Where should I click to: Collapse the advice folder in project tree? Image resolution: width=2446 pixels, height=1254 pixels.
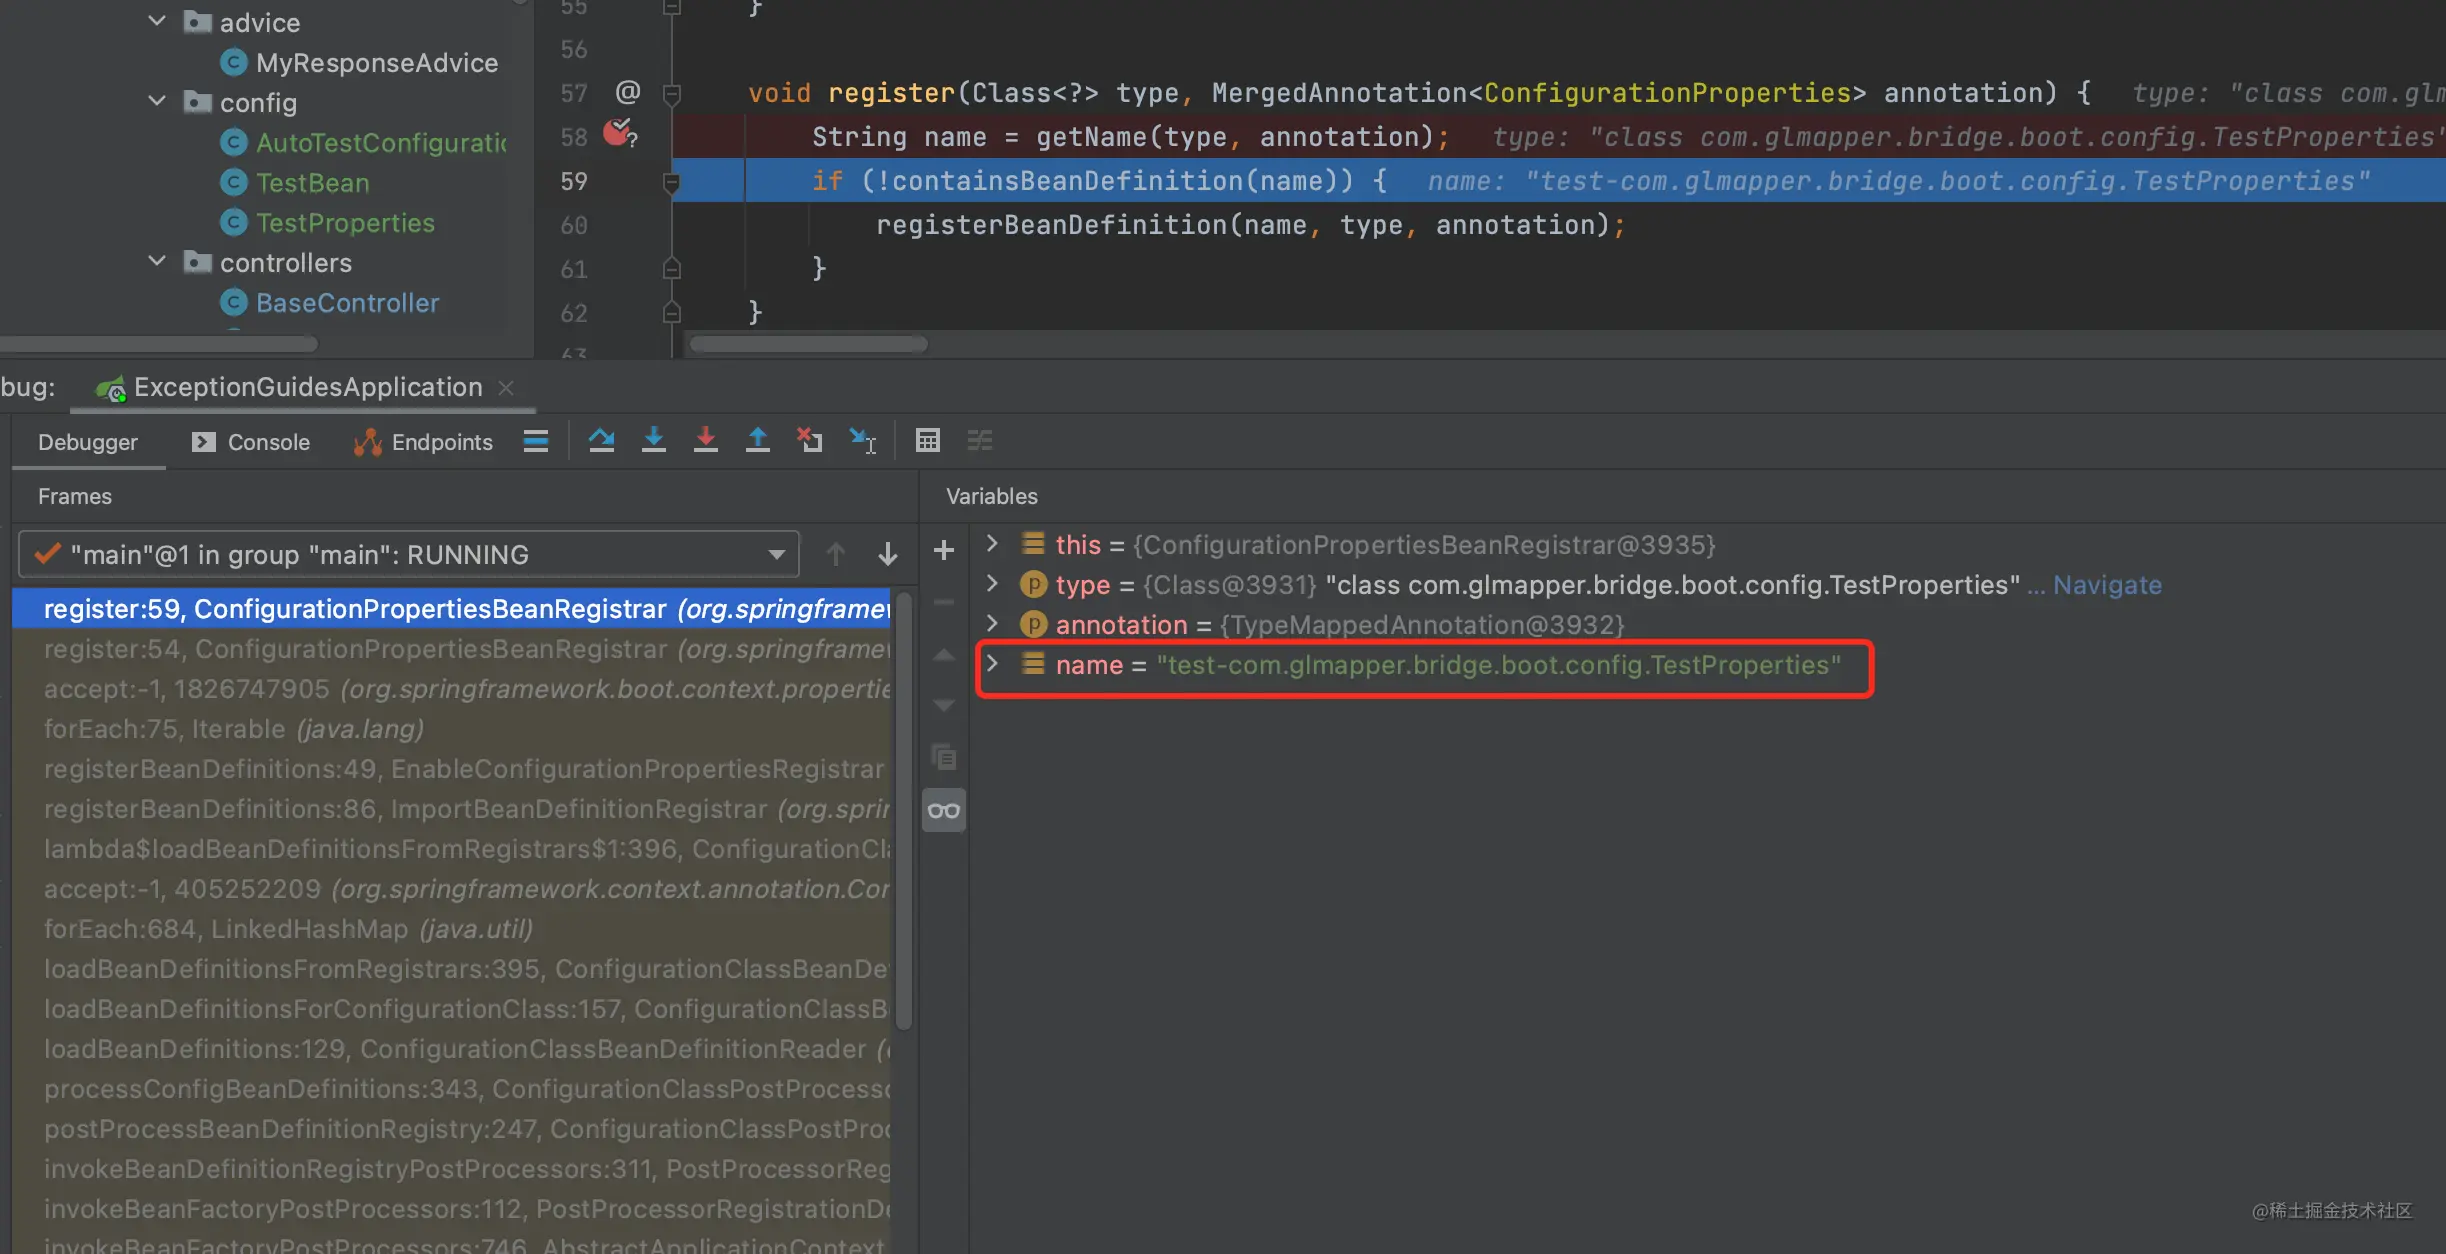157,21
